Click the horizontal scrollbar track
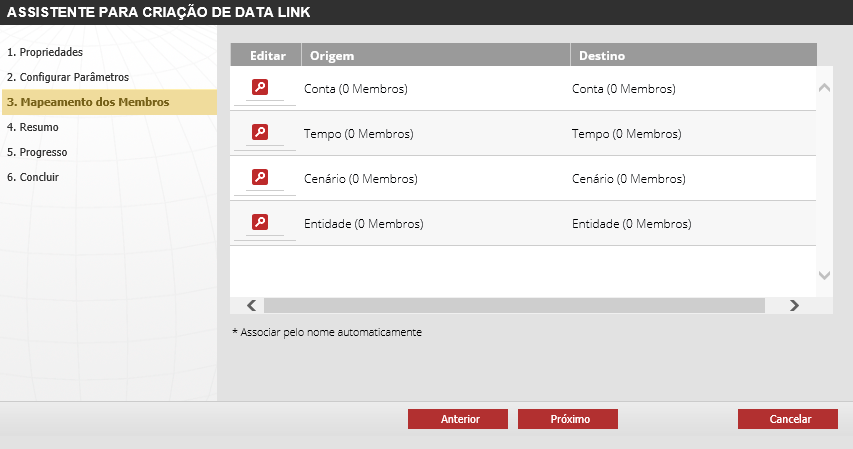The height and width of the screenshot is (449, 853). pos(514,305)
